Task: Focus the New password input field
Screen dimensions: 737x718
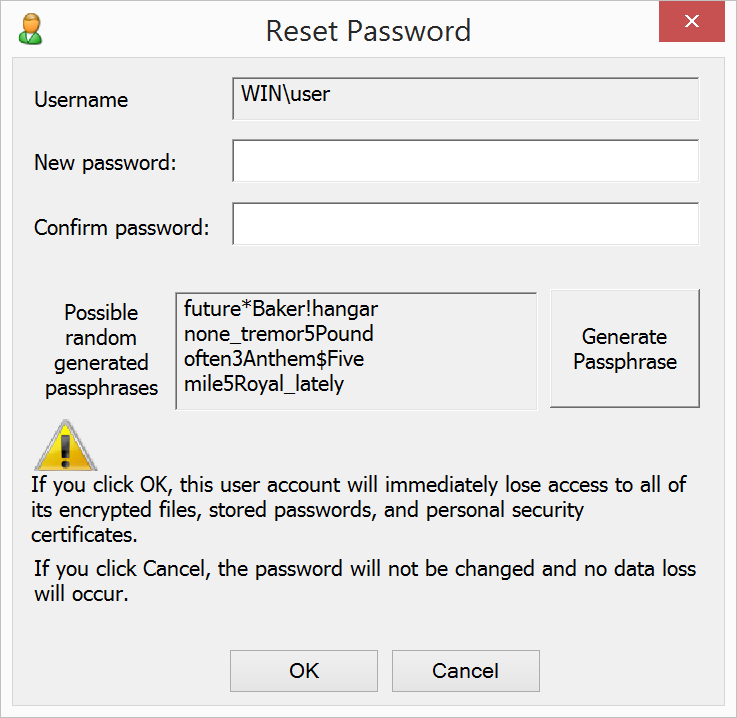Action: (465, 161)
